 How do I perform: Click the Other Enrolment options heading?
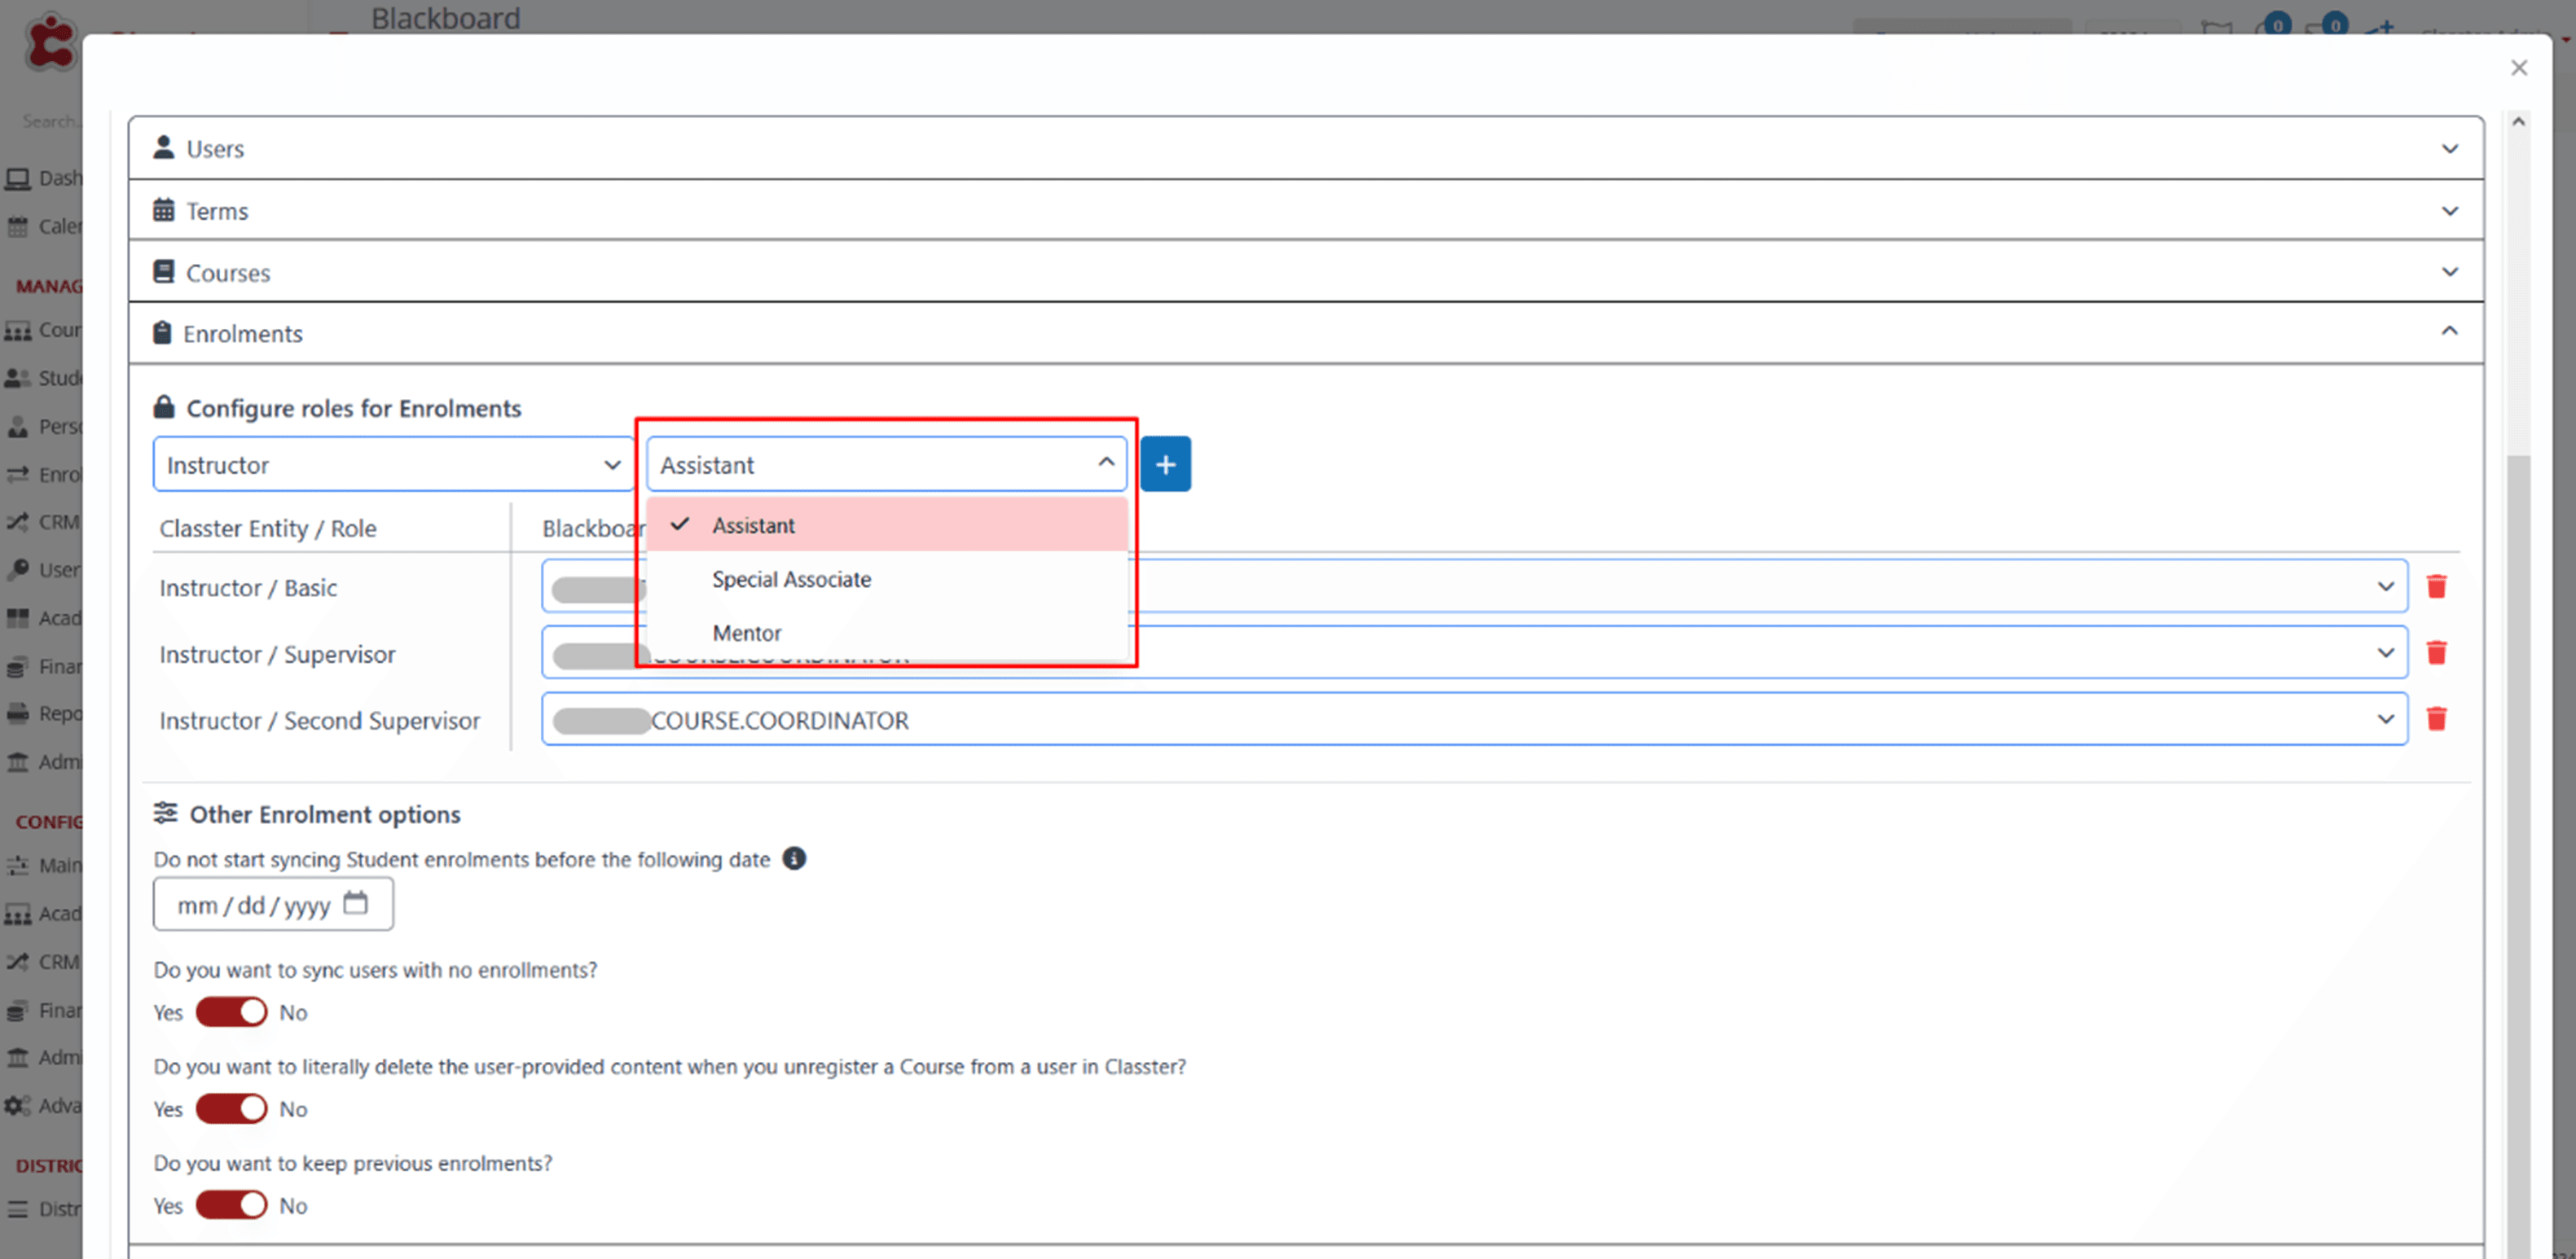325,814
